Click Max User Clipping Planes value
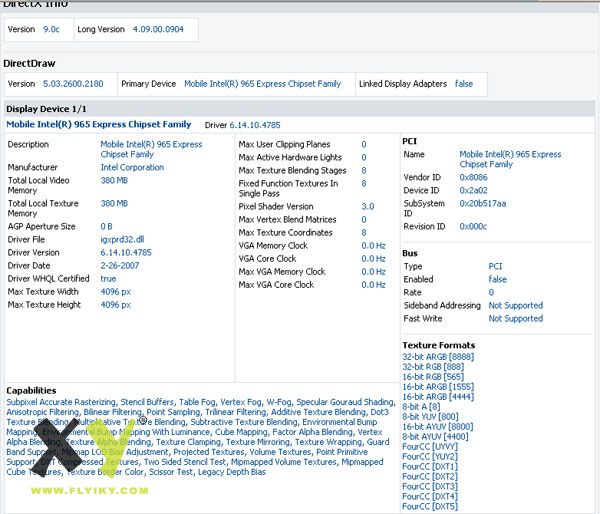 pos(364,144)
